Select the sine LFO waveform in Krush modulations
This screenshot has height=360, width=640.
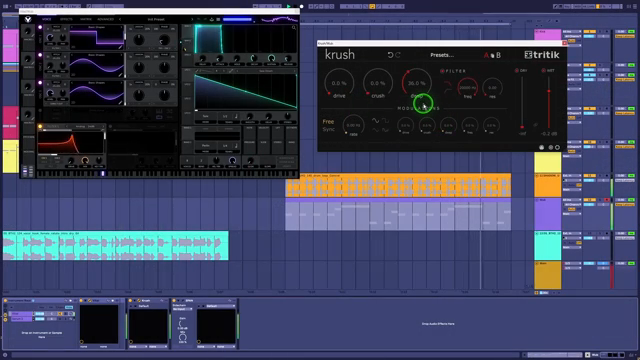375,121
